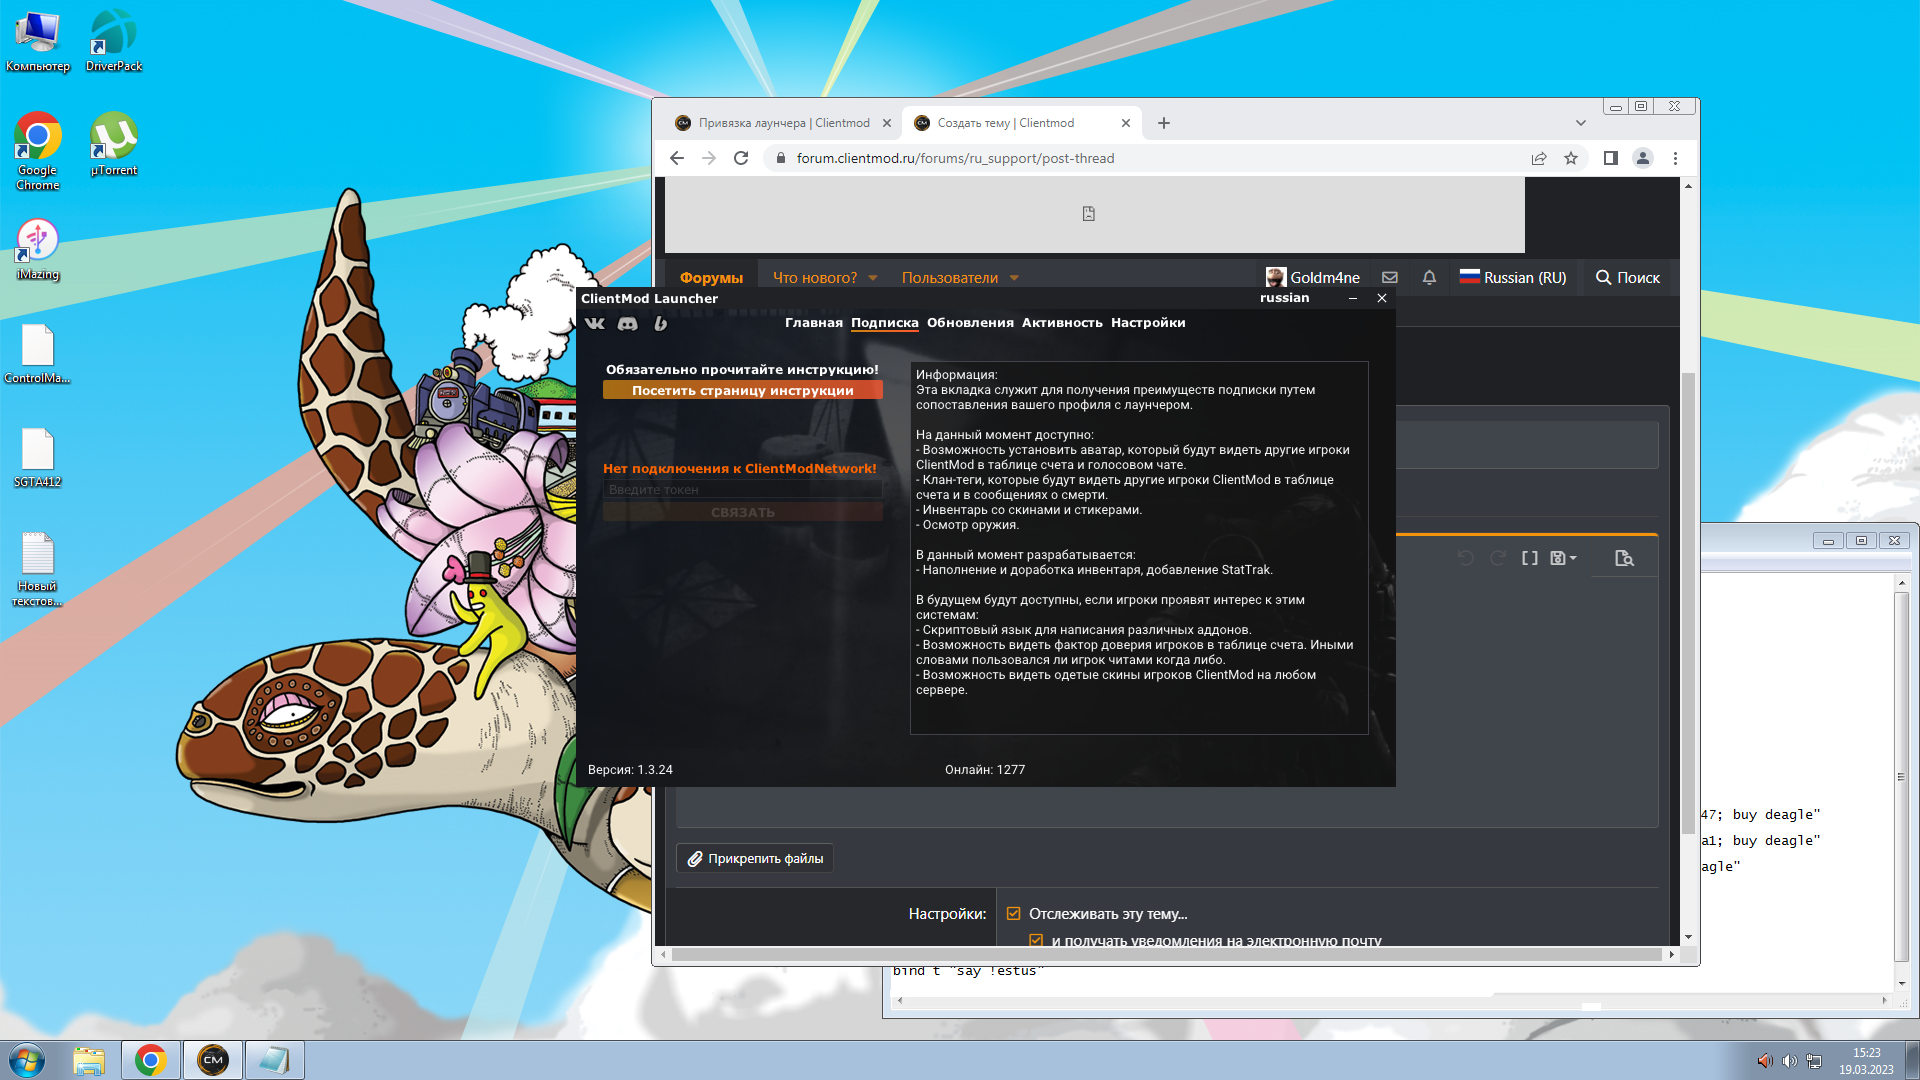Open the 'Форумы' navigation item
Image resolution: width=1920 pixels, height=1080 pixels.
712,278
